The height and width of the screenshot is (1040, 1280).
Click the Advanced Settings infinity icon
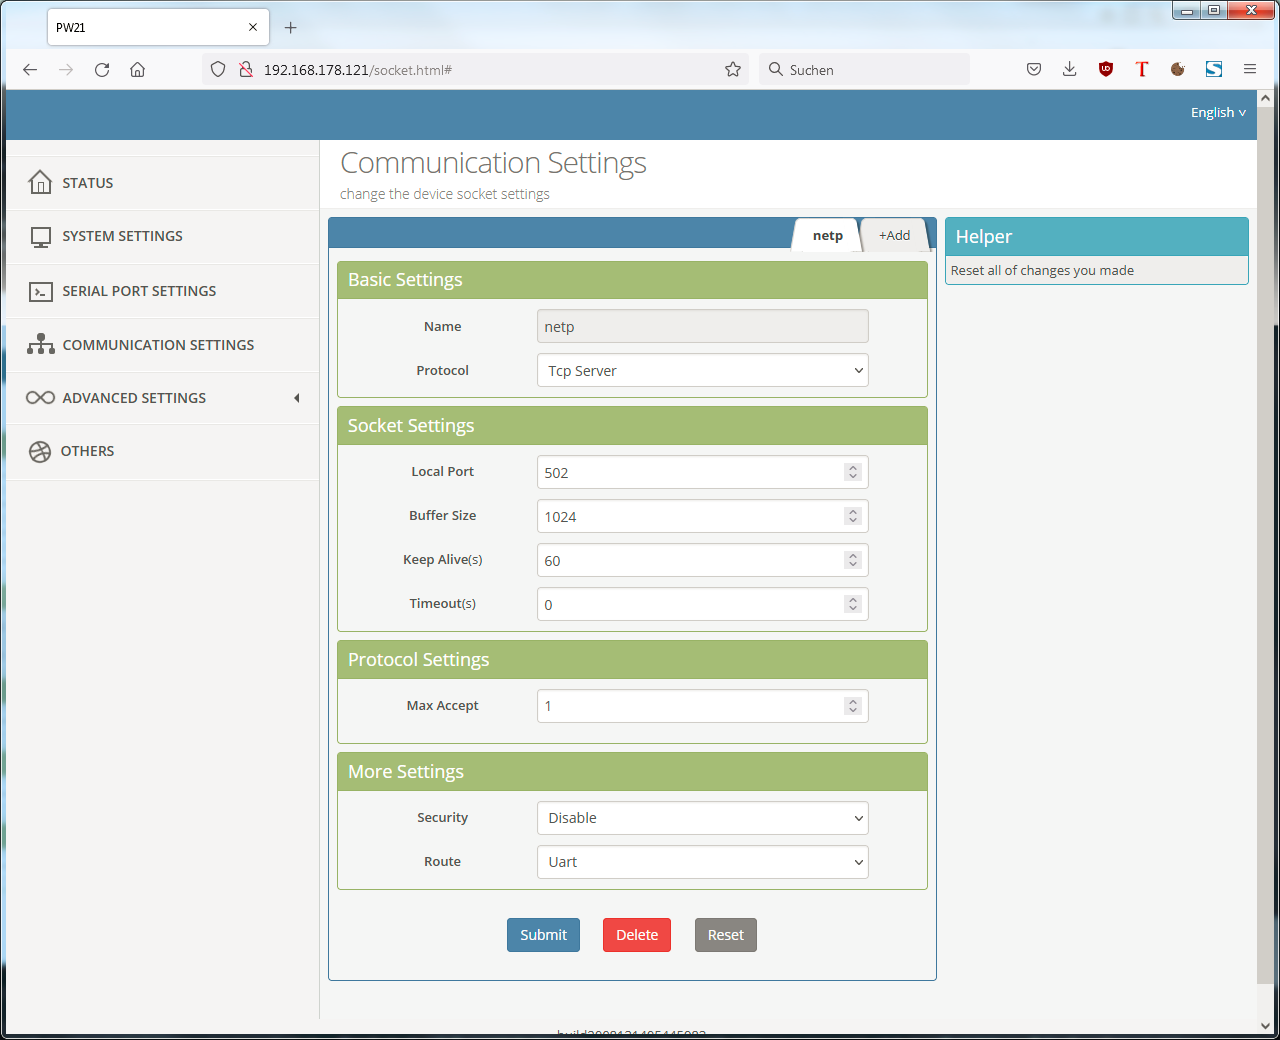tap(40, 398)
